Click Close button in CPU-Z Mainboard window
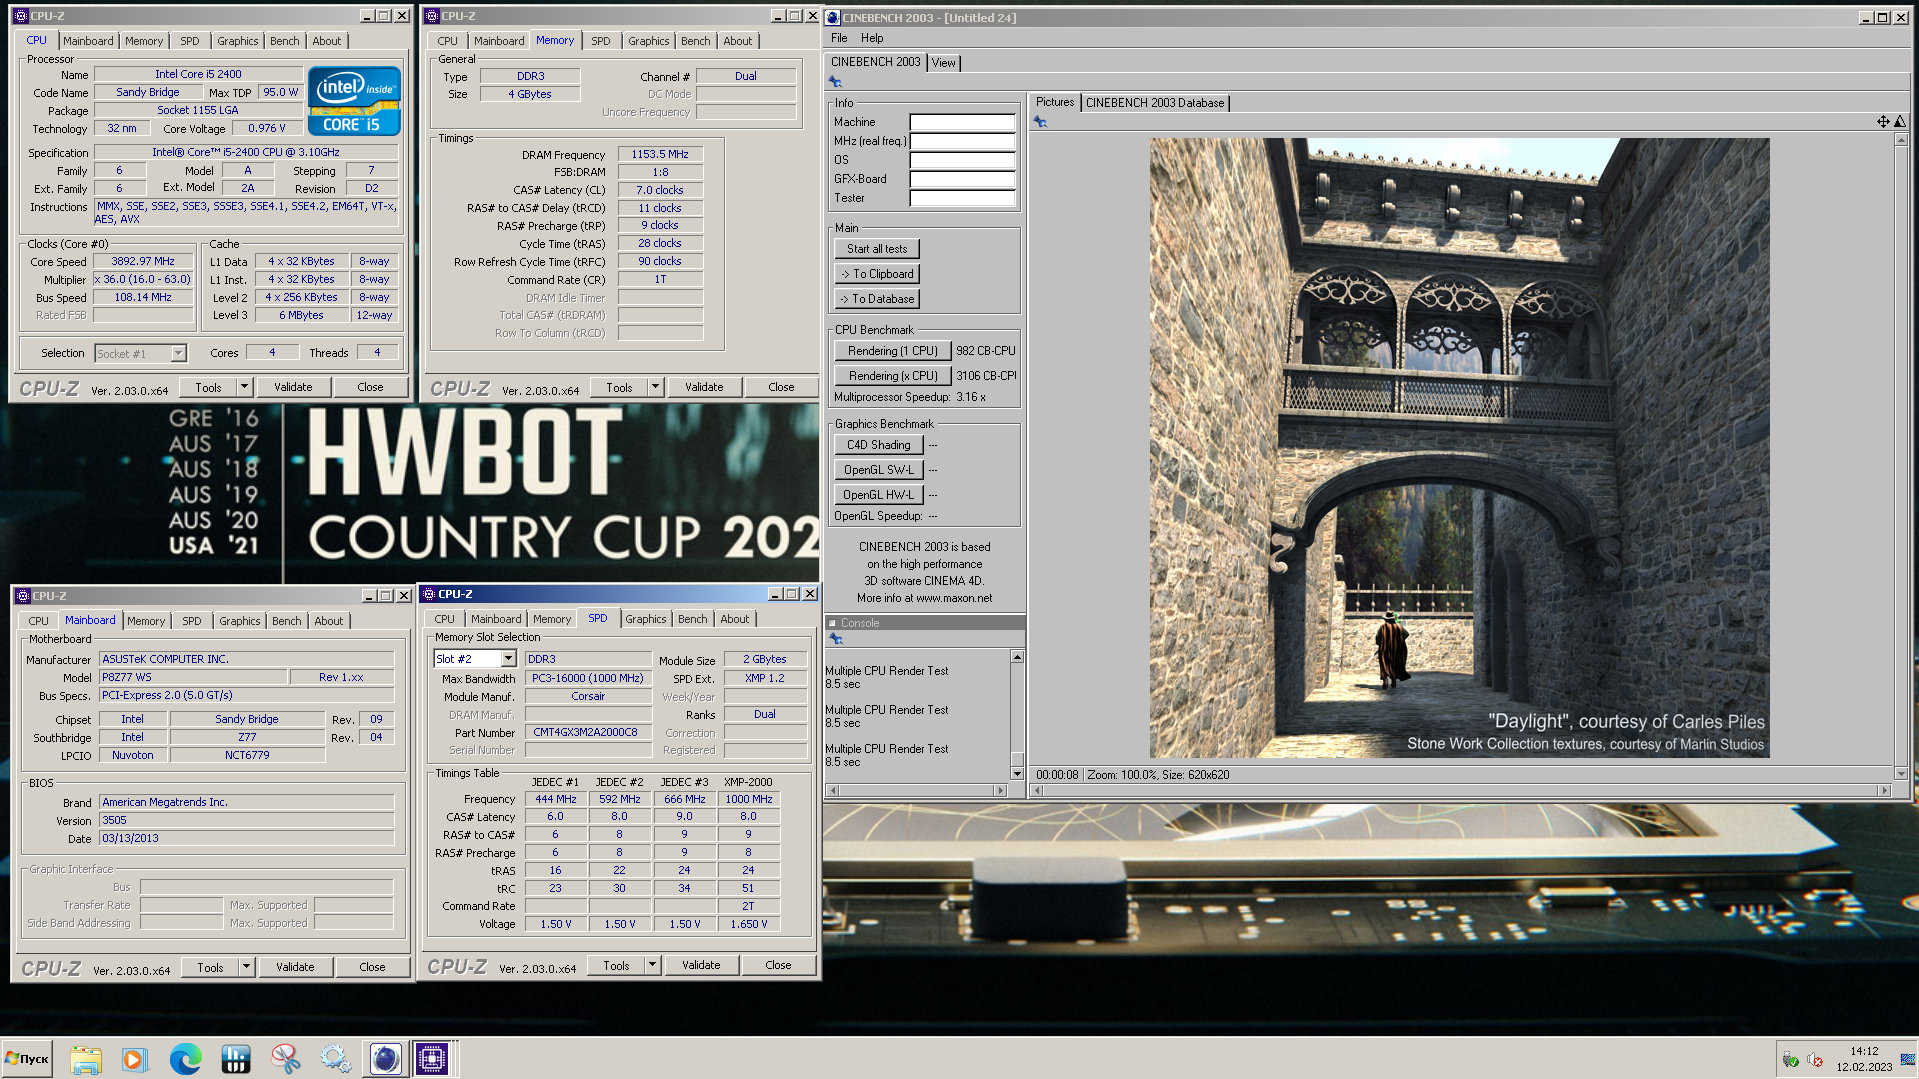Viewport: 1919px width, 1079px height. coord(372,967)
